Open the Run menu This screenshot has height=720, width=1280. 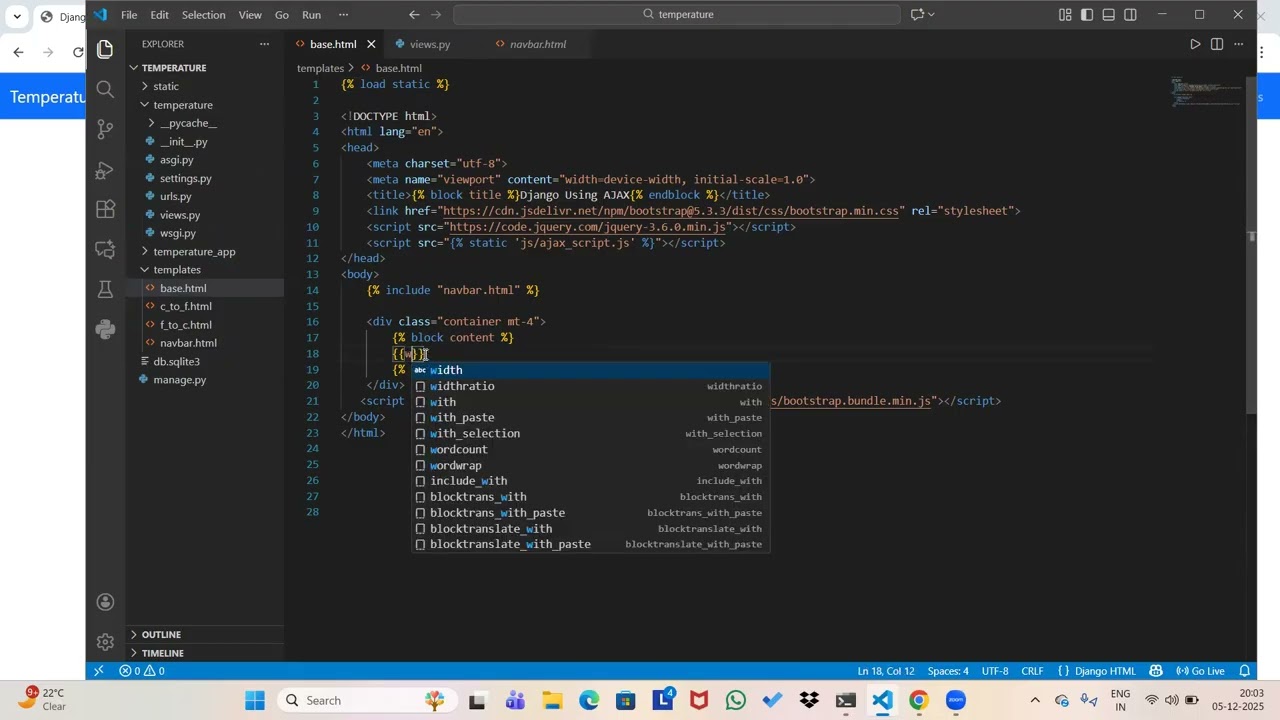click(311, 15)
